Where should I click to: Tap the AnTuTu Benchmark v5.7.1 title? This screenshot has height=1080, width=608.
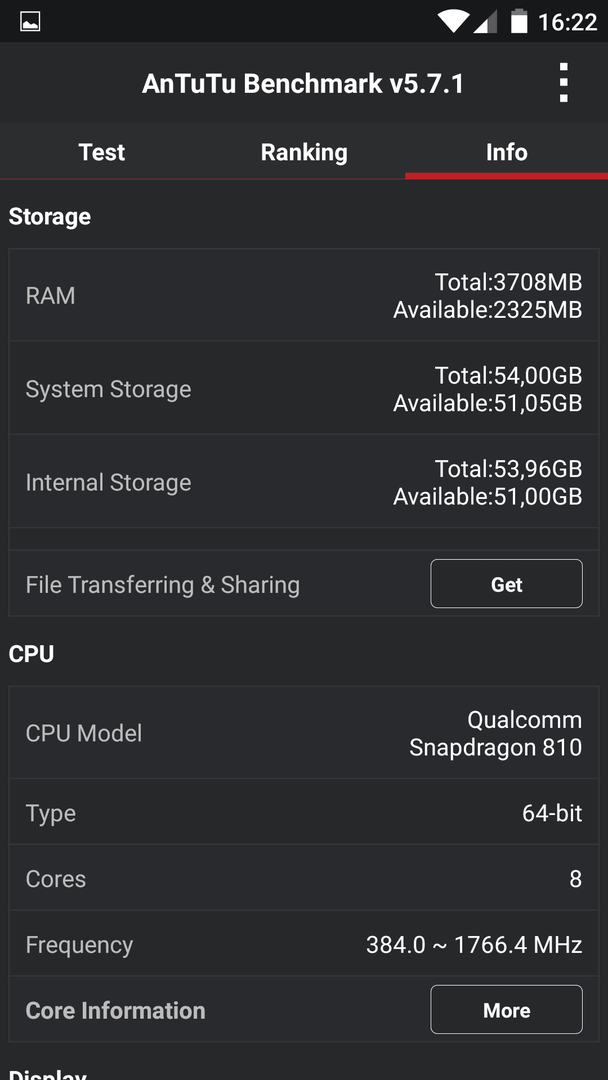[303, 84]
